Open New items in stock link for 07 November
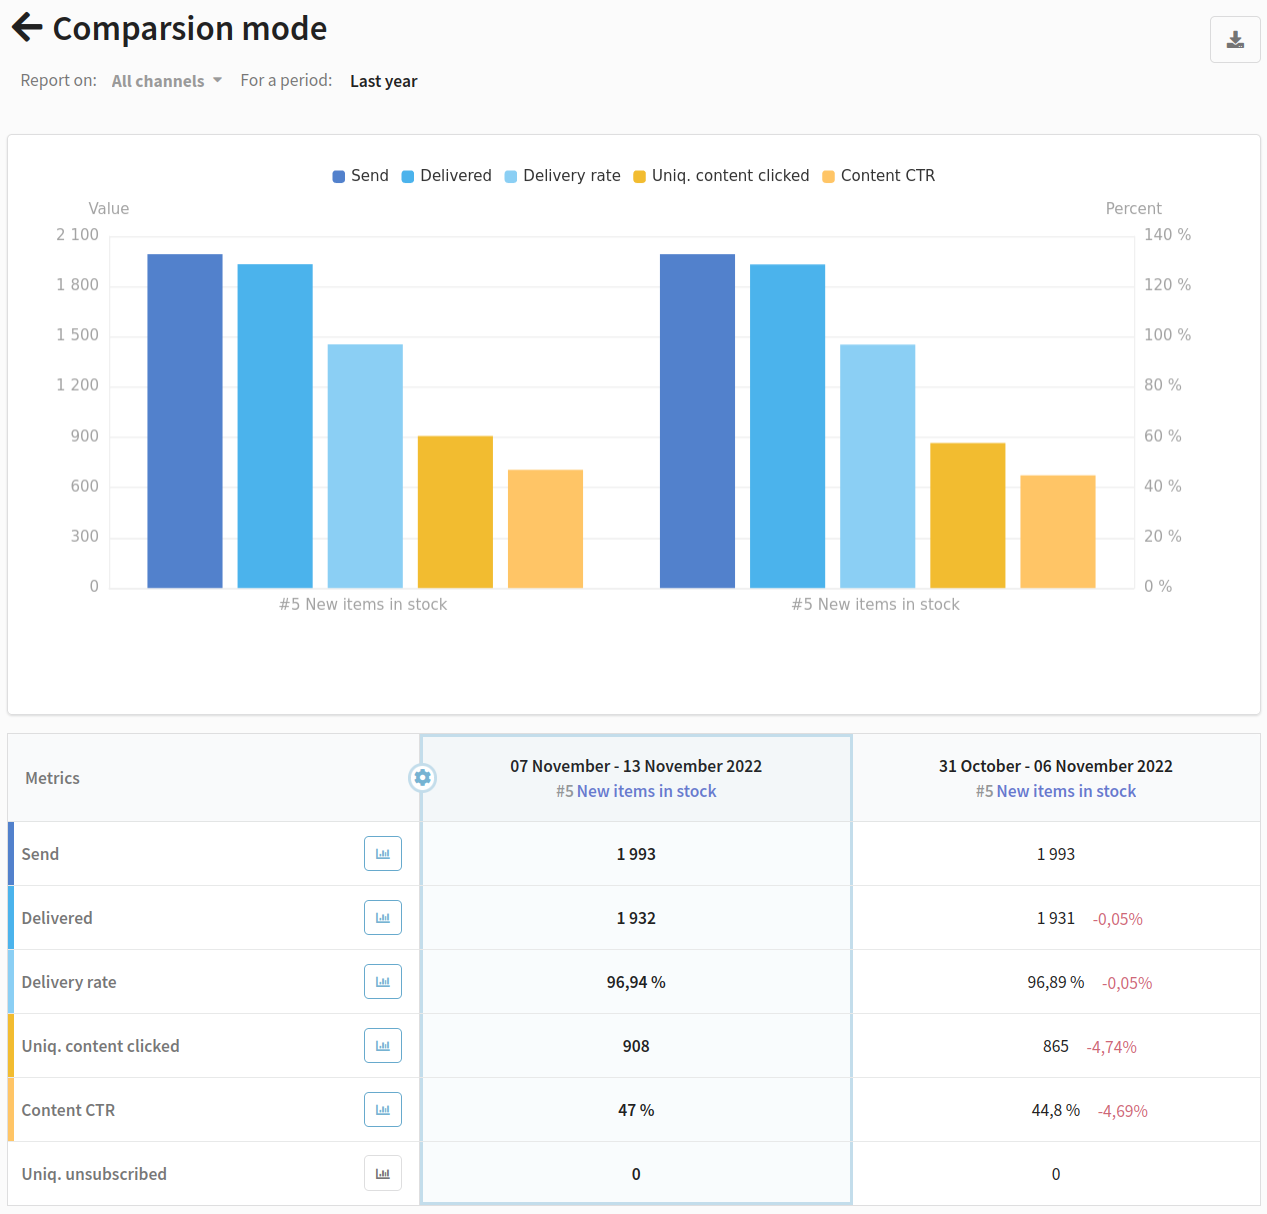Screen dimensions: 1267x1214 (x=646, y=791)
